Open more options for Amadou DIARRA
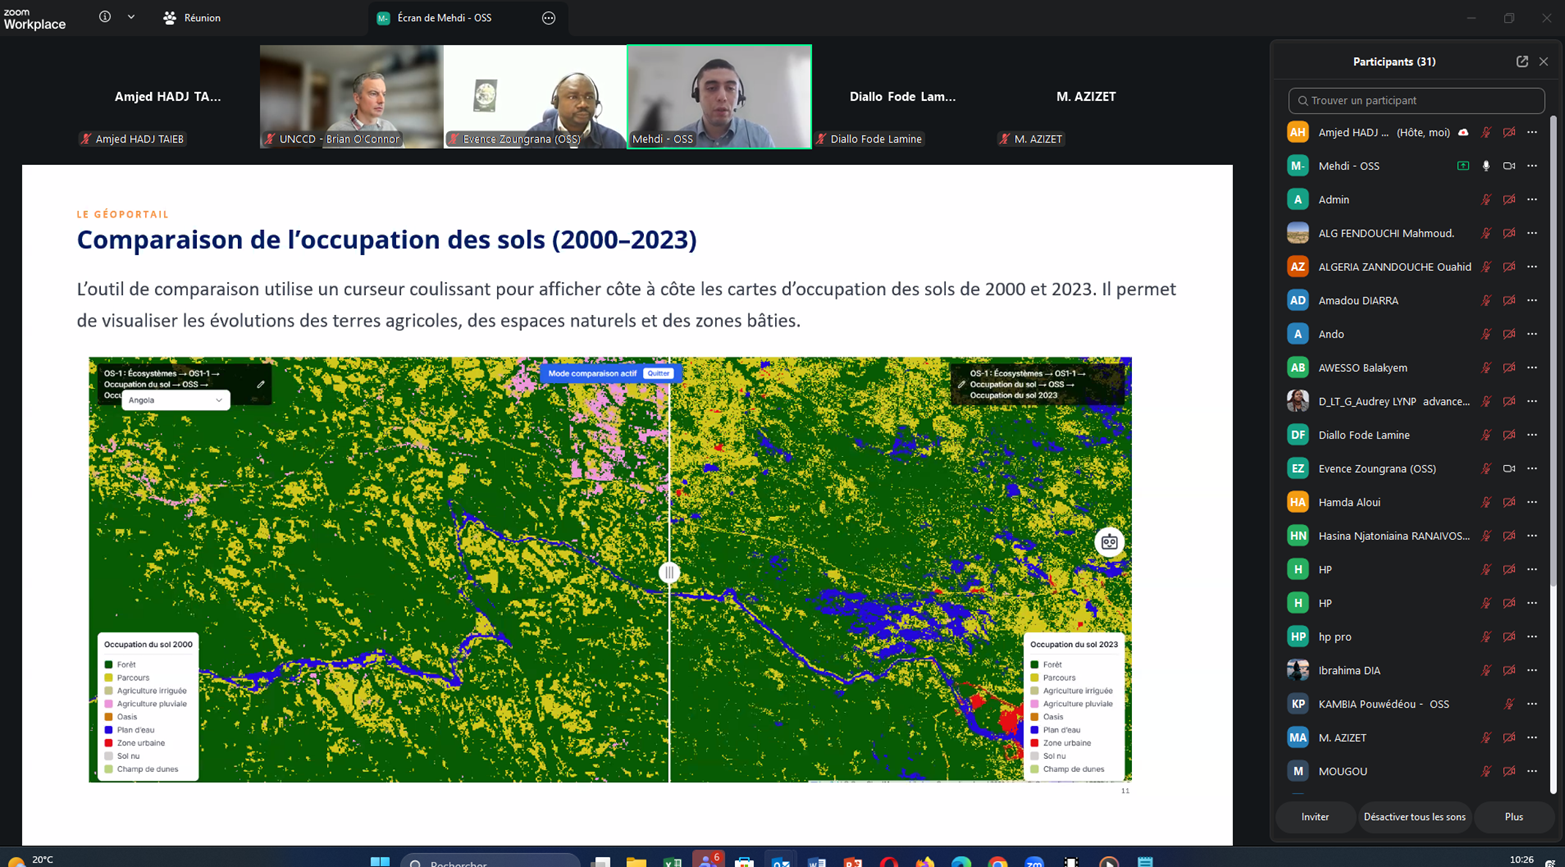The image size is (1565, 867). [1532, 300]
